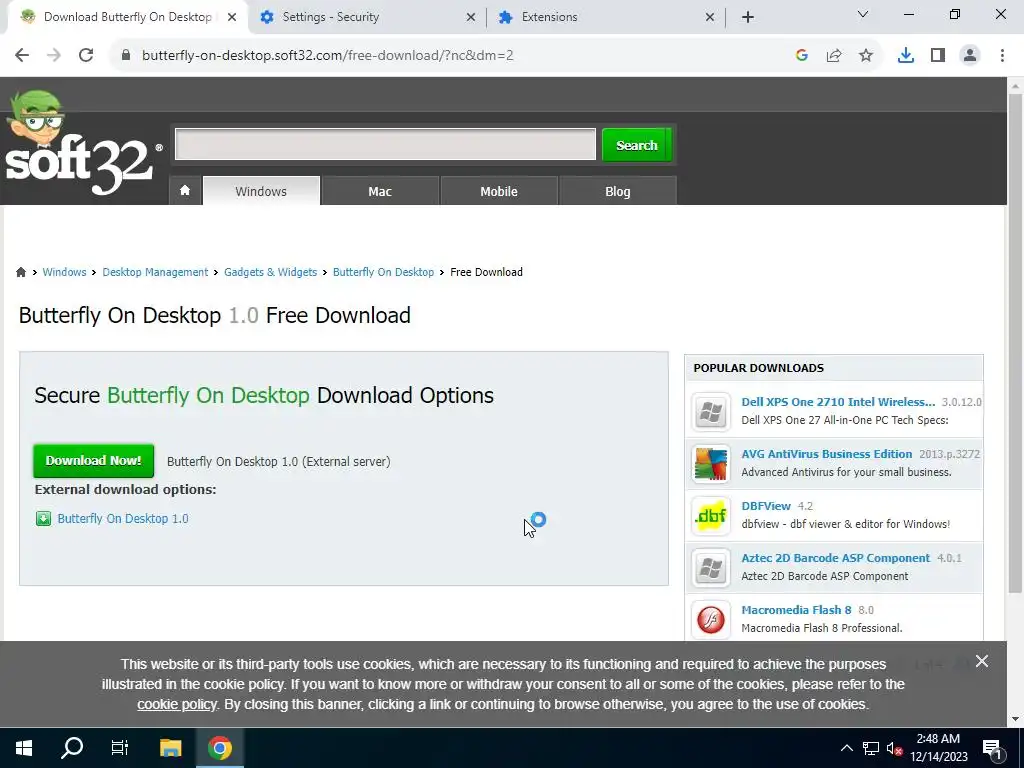
Task: Open Butterfly On Desktop breadcrumb link
Action: (383, 272)
